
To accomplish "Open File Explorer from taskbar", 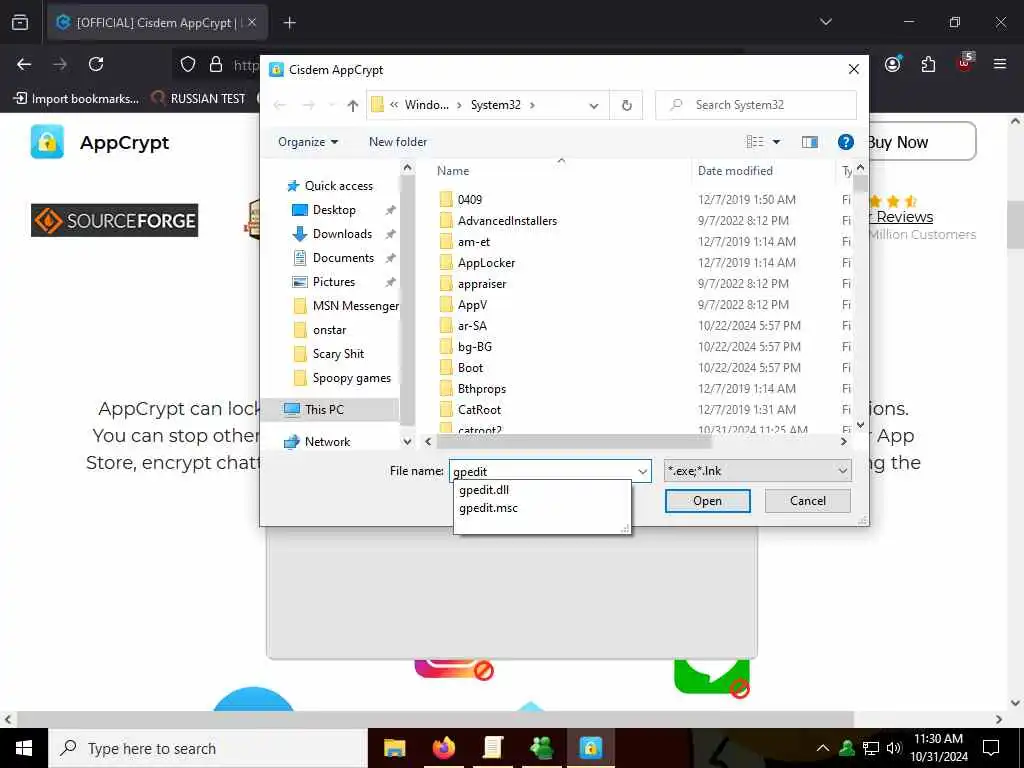I will click(x=394, y=748).
